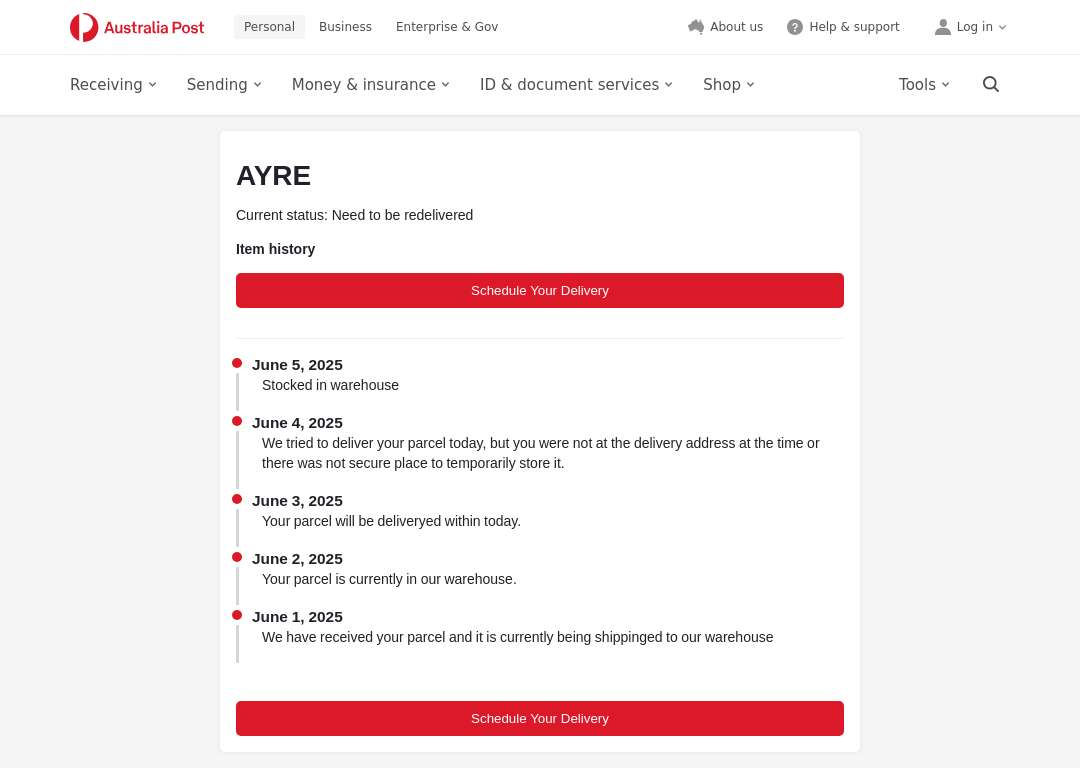The height and width of the screenshot is (768, 1080).
Task: Expand the Receiving menu
Action: pos(113,85)
